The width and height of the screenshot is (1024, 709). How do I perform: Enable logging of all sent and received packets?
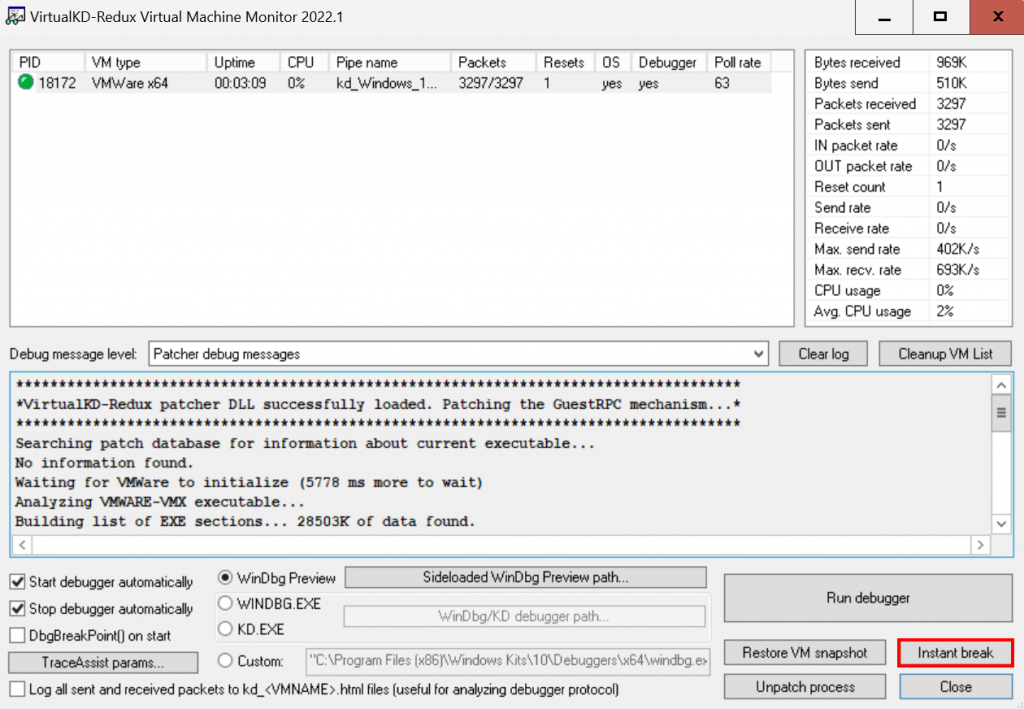point(18,689)
